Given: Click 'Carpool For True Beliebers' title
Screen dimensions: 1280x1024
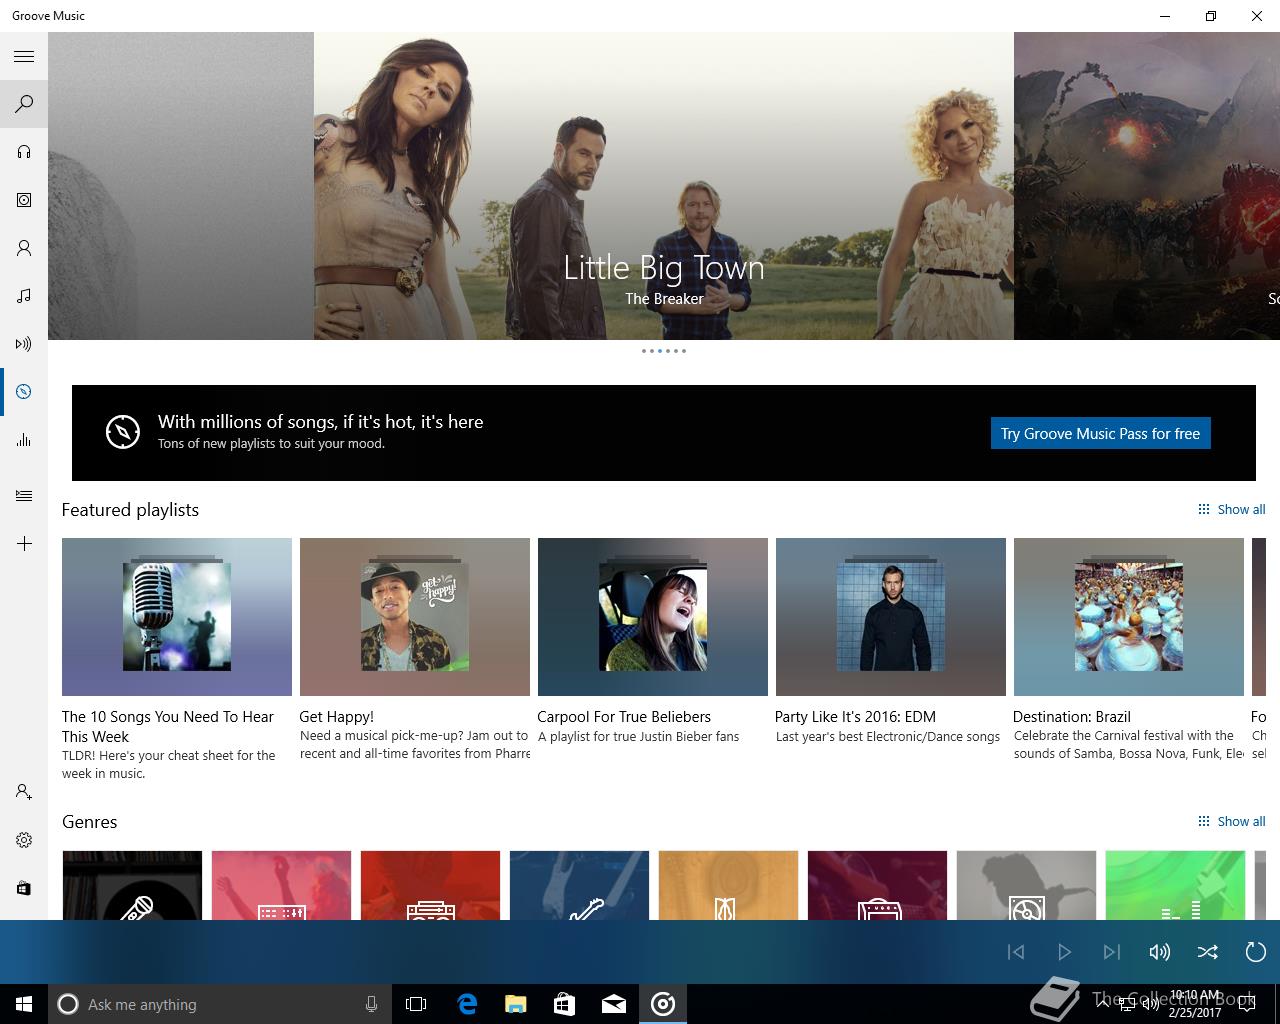Looking at the screenshot, I should coord(624,717).
